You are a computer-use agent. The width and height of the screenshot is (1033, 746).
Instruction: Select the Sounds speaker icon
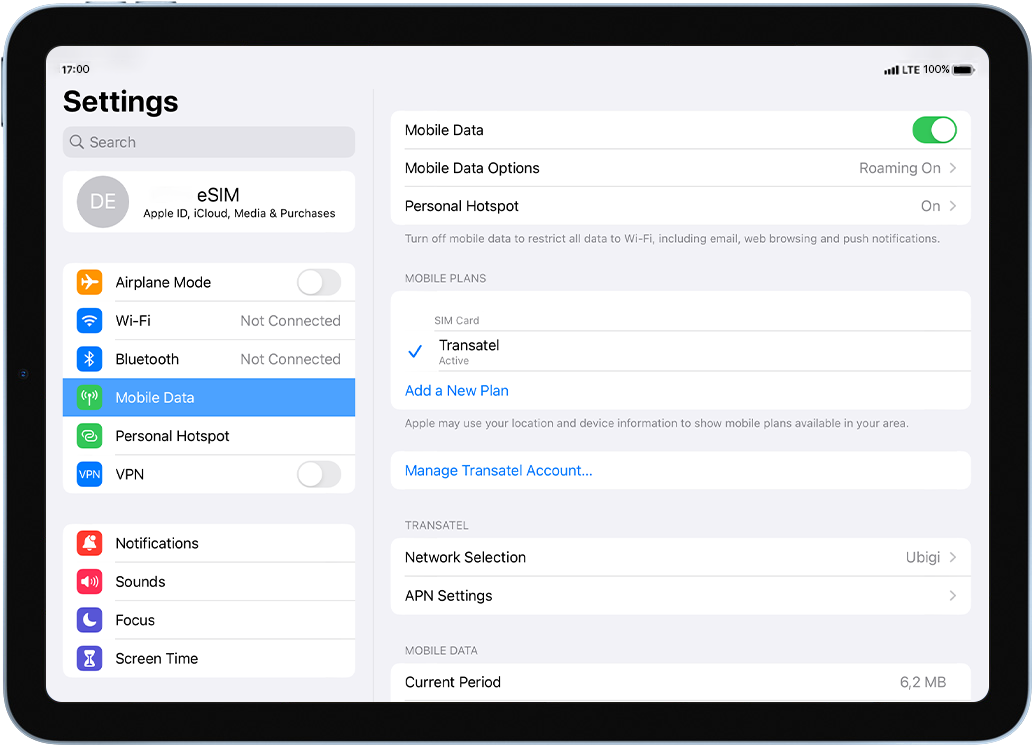click(x=89, y=581)
